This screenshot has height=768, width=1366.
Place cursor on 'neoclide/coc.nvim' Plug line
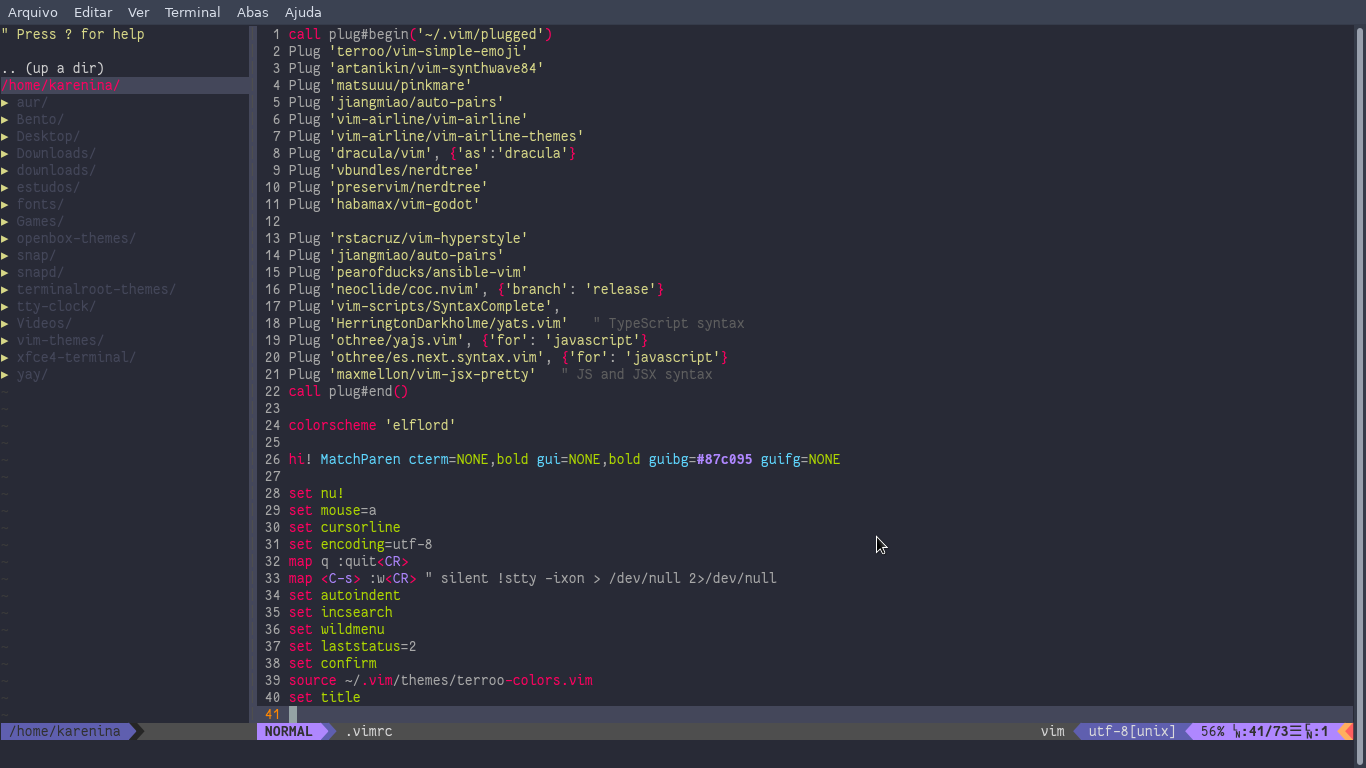coord(476,289)
